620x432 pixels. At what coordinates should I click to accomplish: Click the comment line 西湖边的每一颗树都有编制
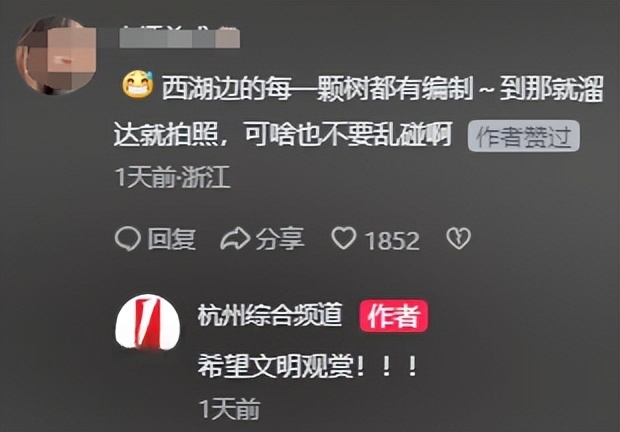coord(318,88)
